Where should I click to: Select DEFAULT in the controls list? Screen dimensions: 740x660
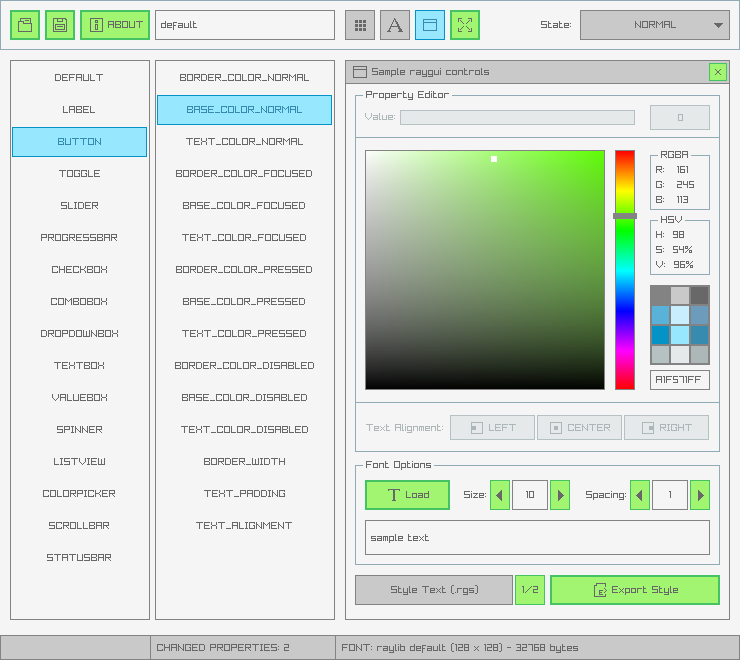pos(79,77)
